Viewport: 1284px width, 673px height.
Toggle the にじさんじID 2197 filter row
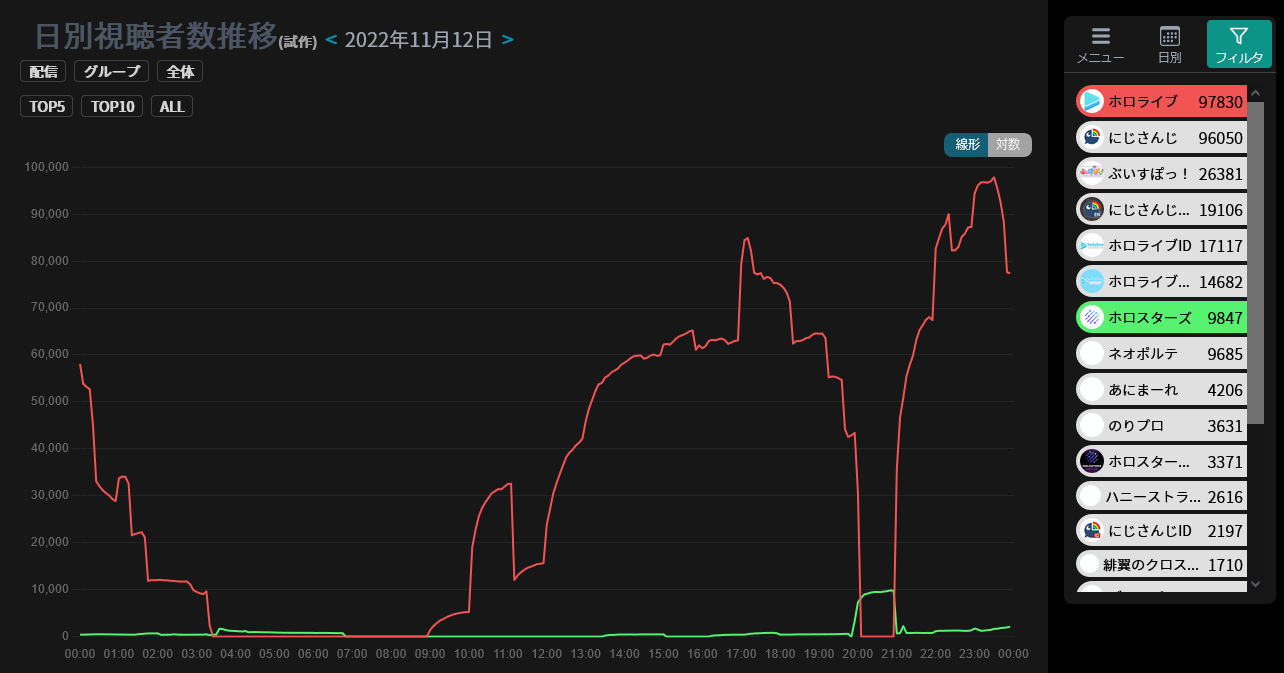[x=1161, y=530]
